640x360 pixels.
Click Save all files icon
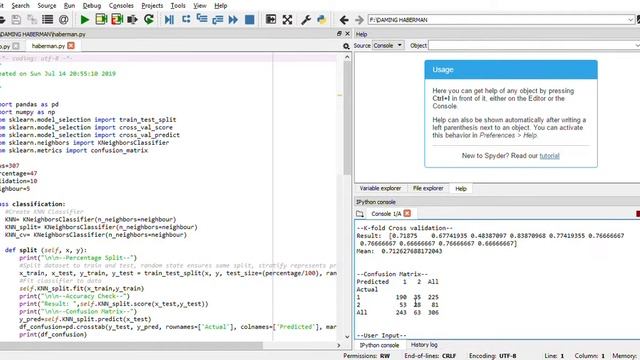32,19
